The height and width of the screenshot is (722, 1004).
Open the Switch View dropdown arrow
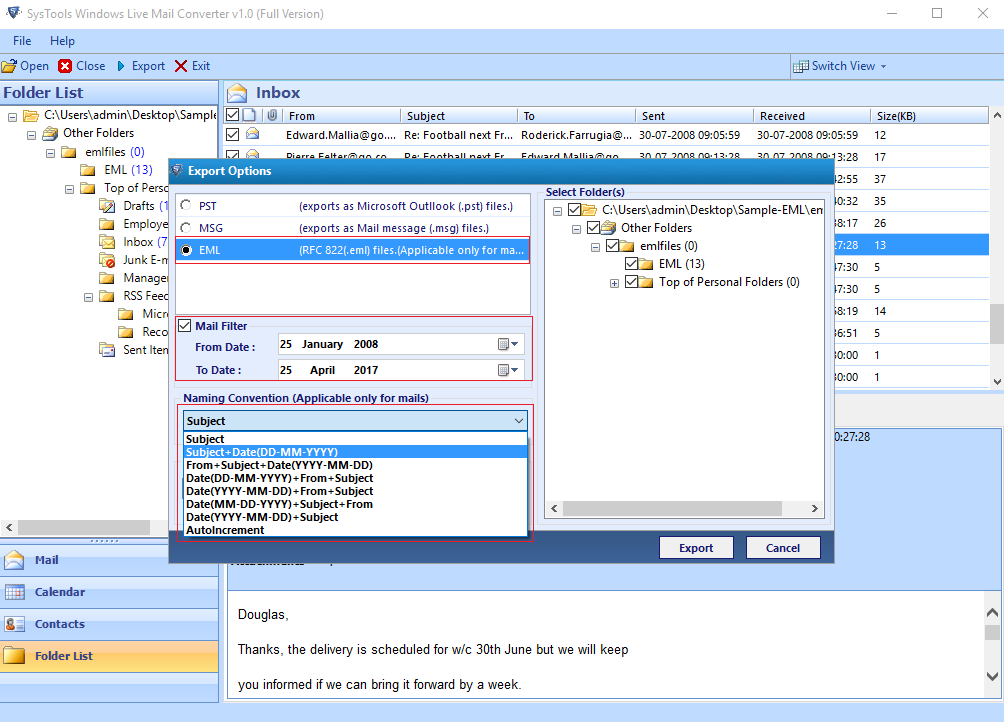pos(884,67)
